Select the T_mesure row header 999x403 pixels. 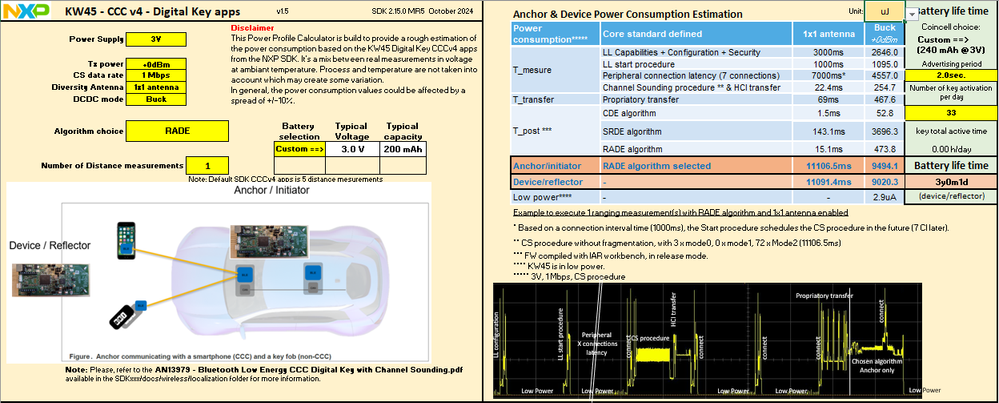click(x=555, y=70)
